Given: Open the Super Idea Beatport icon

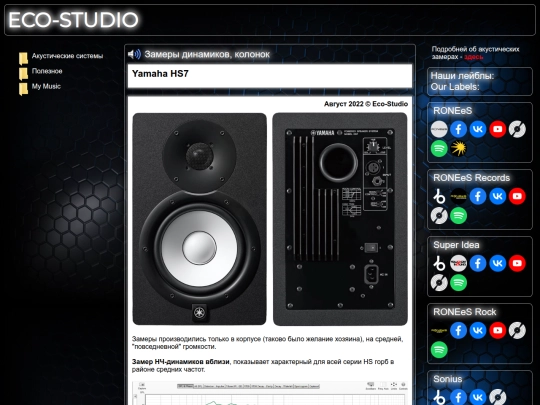Looking at the screenshot, I should (439, 263).
